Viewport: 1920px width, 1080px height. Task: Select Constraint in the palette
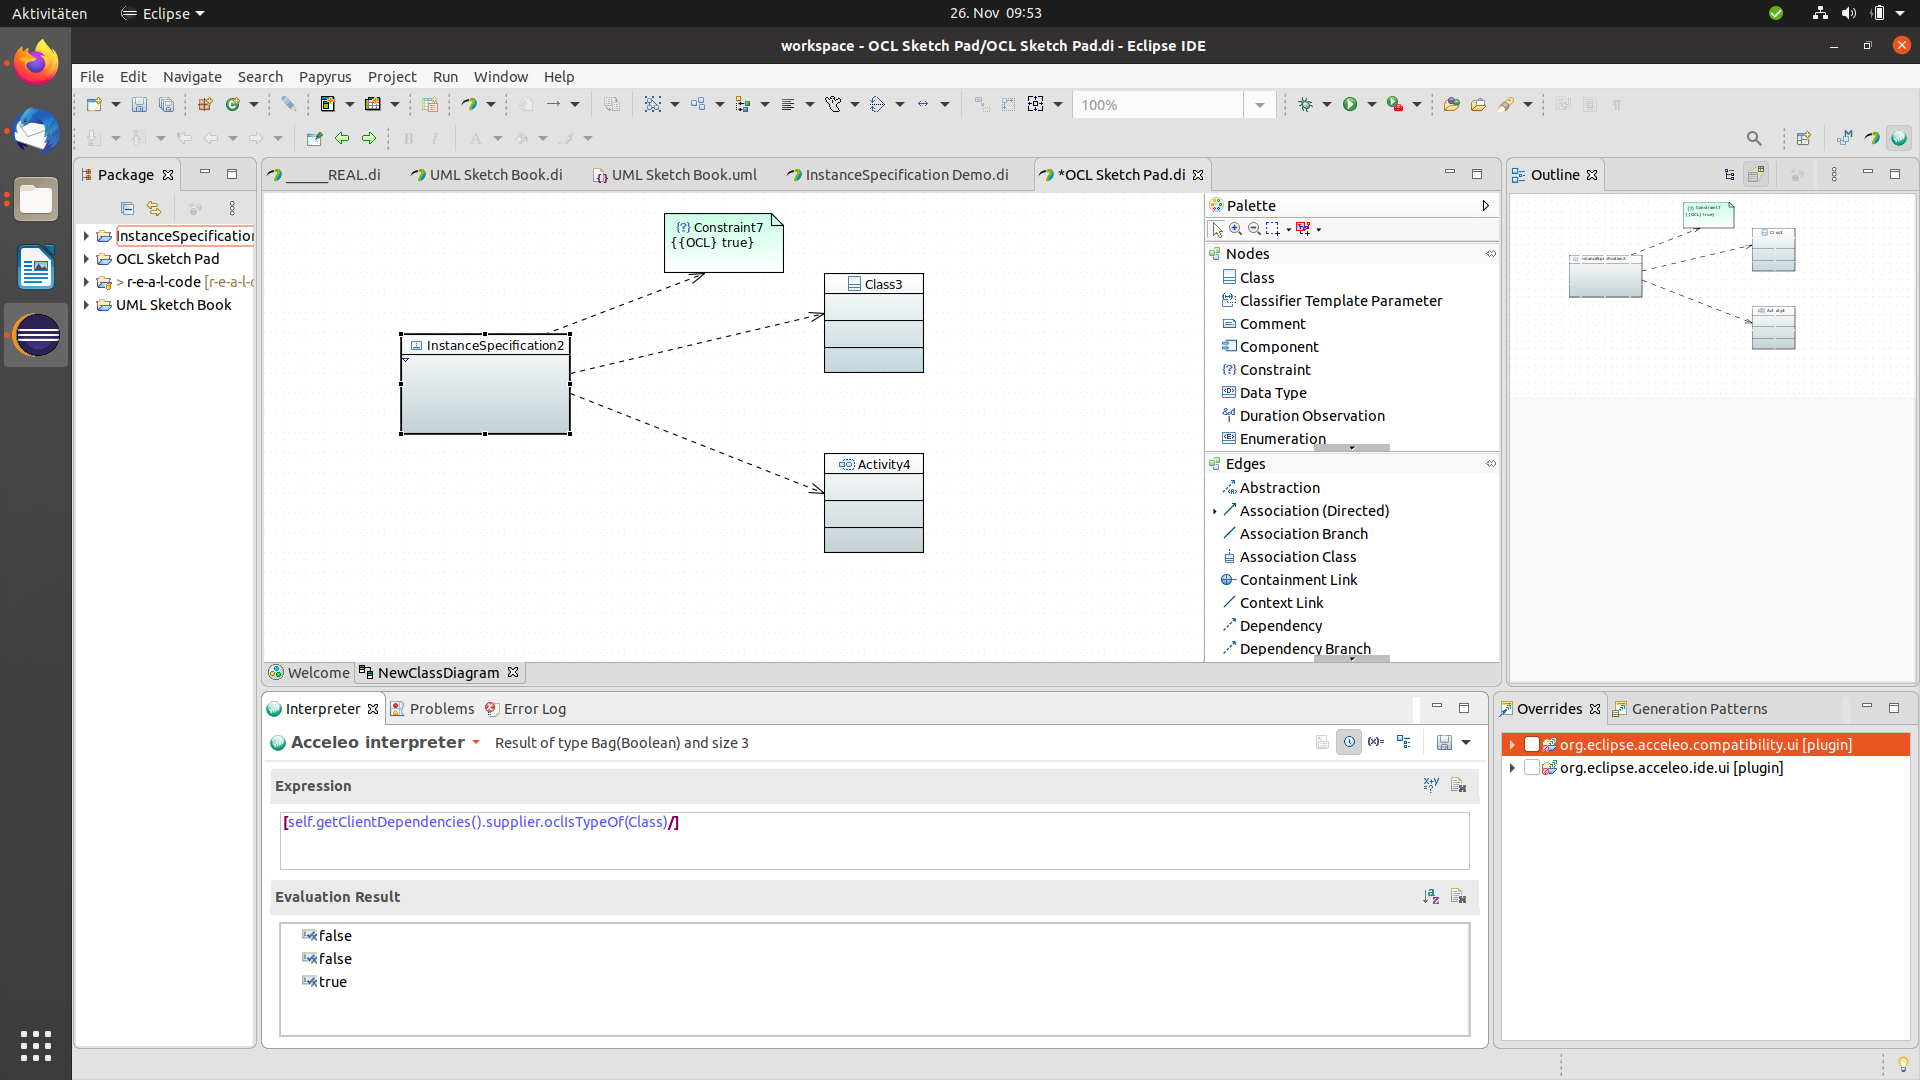1275,369
